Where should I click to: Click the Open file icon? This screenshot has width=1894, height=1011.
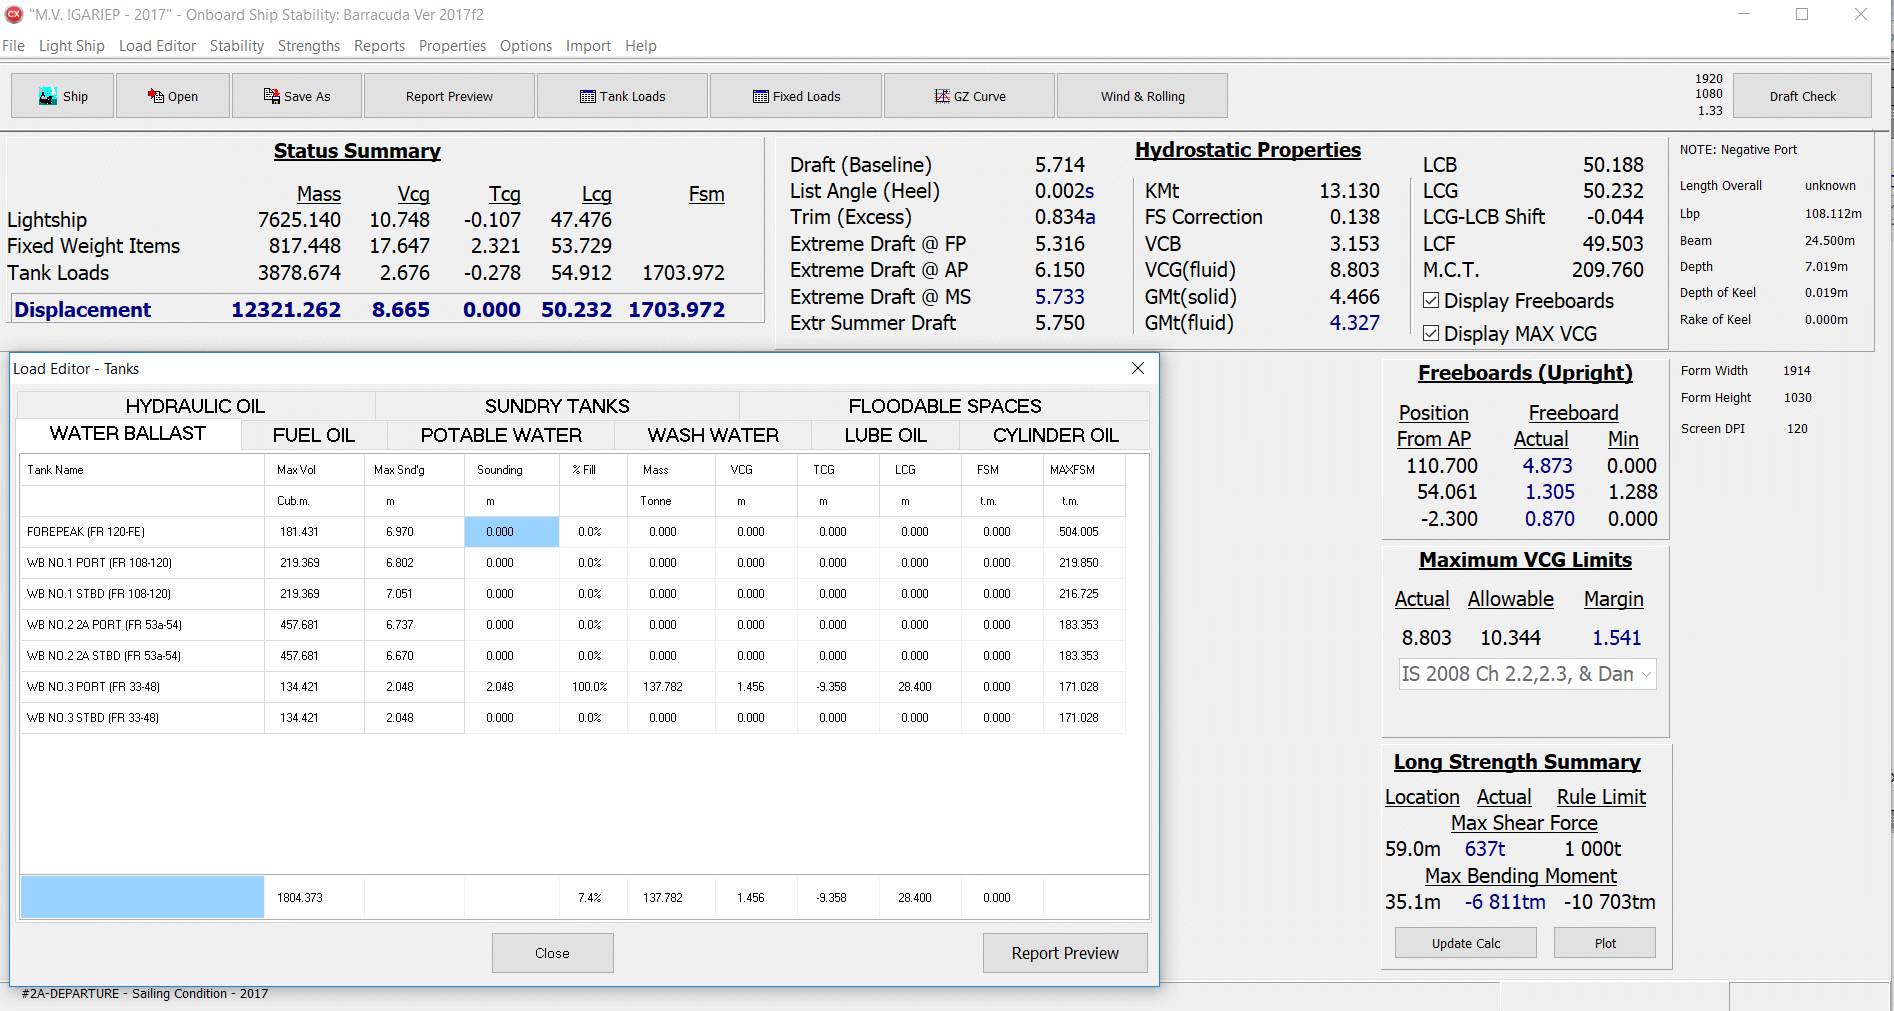(155, 96)
